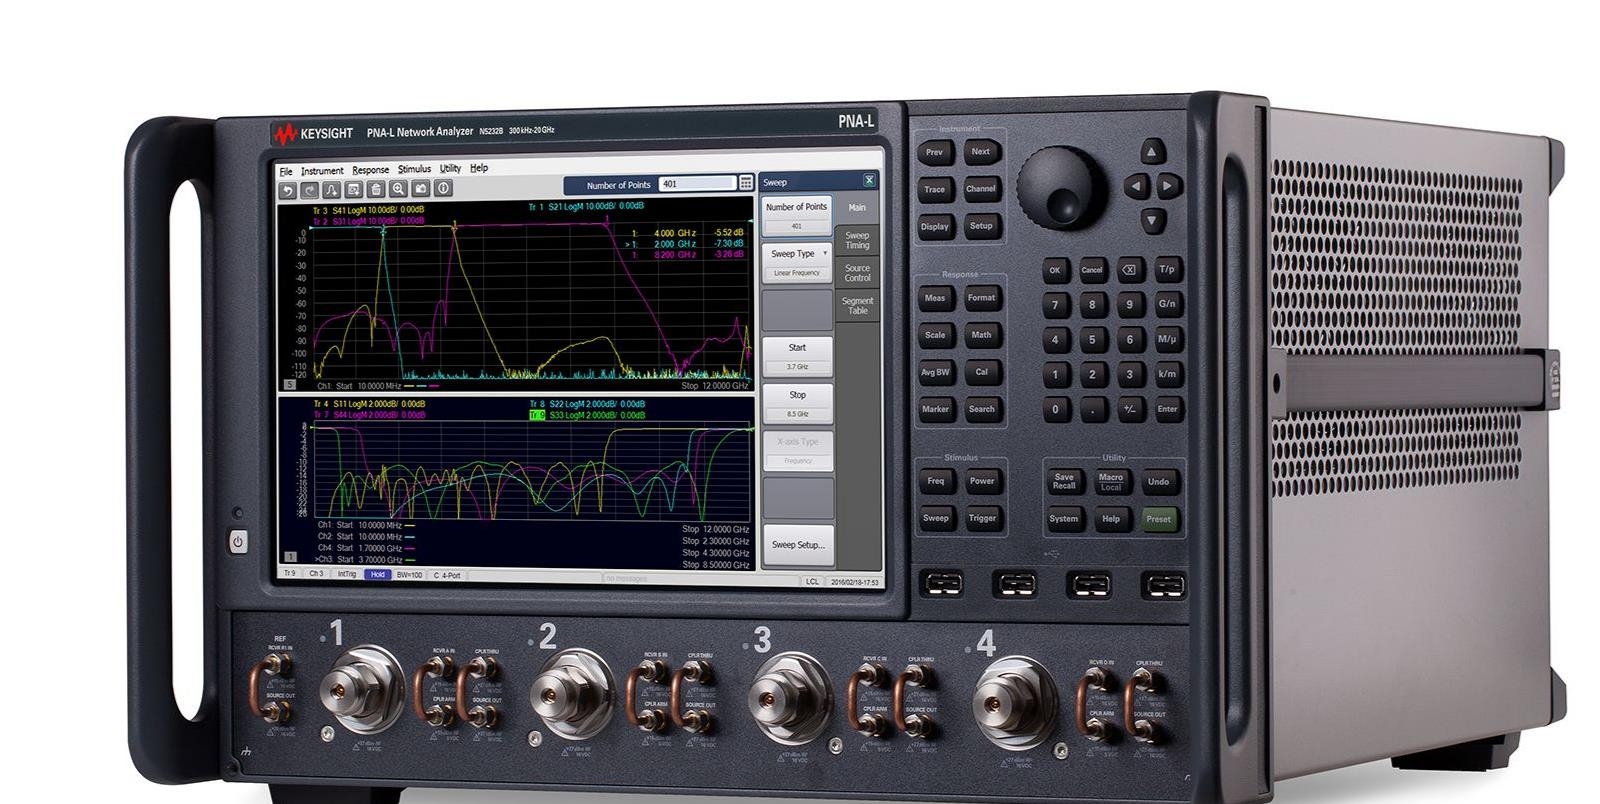Click the BW=100 status bar entry

409,575
